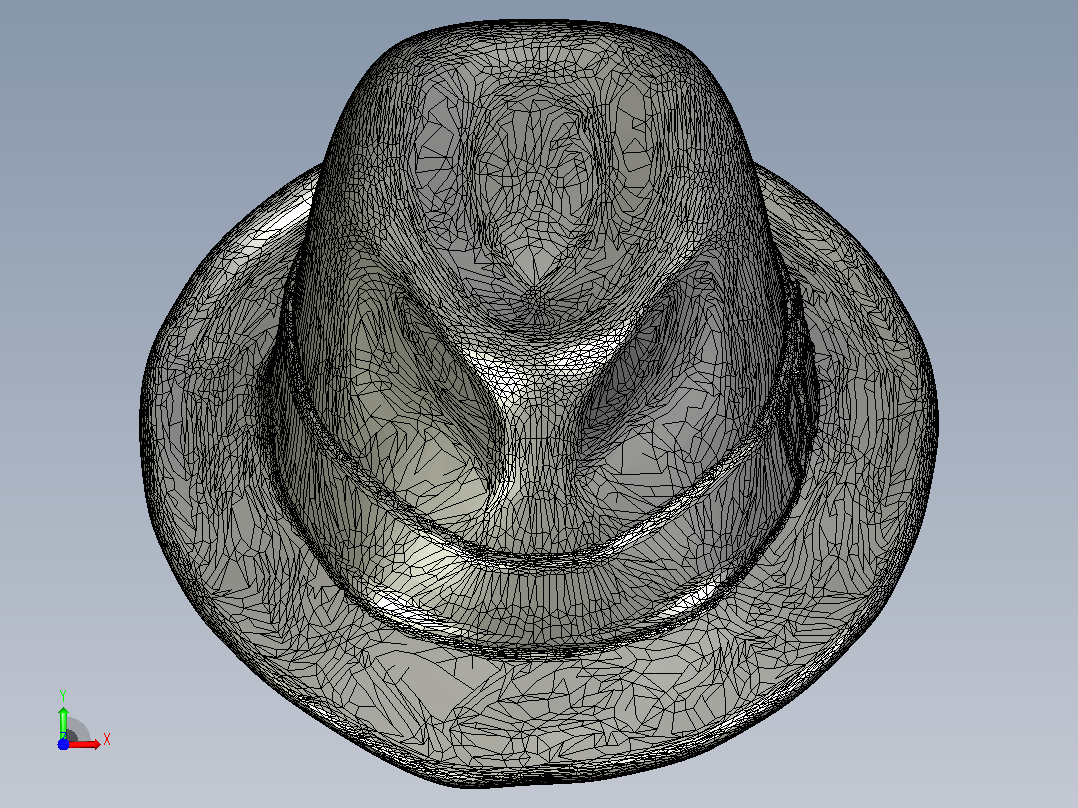The image size is (1078, 808).
Task: Select the fedora hat mesh model
Action: coord(539,404)
